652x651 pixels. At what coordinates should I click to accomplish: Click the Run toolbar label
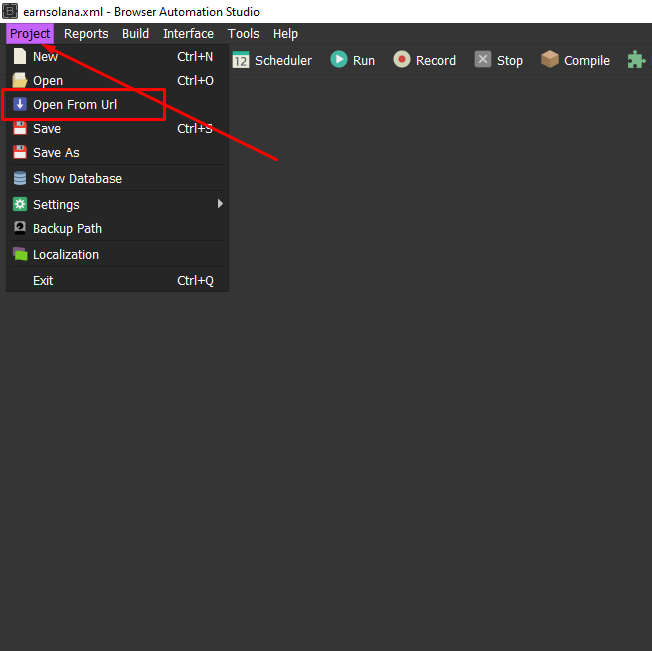click(x=364, y=61)
